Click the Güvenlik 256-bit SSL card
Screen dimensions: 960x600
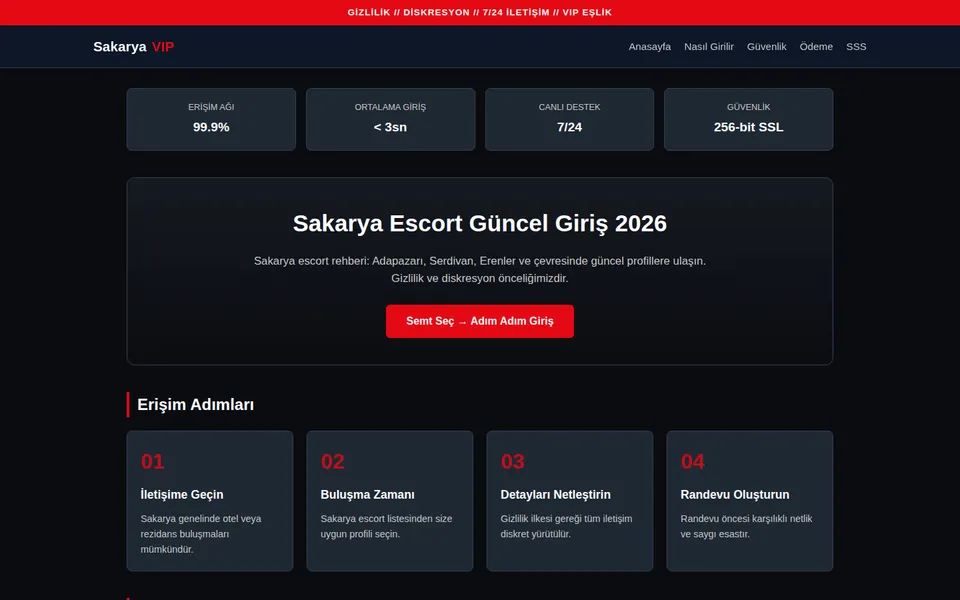click(748, 119)
